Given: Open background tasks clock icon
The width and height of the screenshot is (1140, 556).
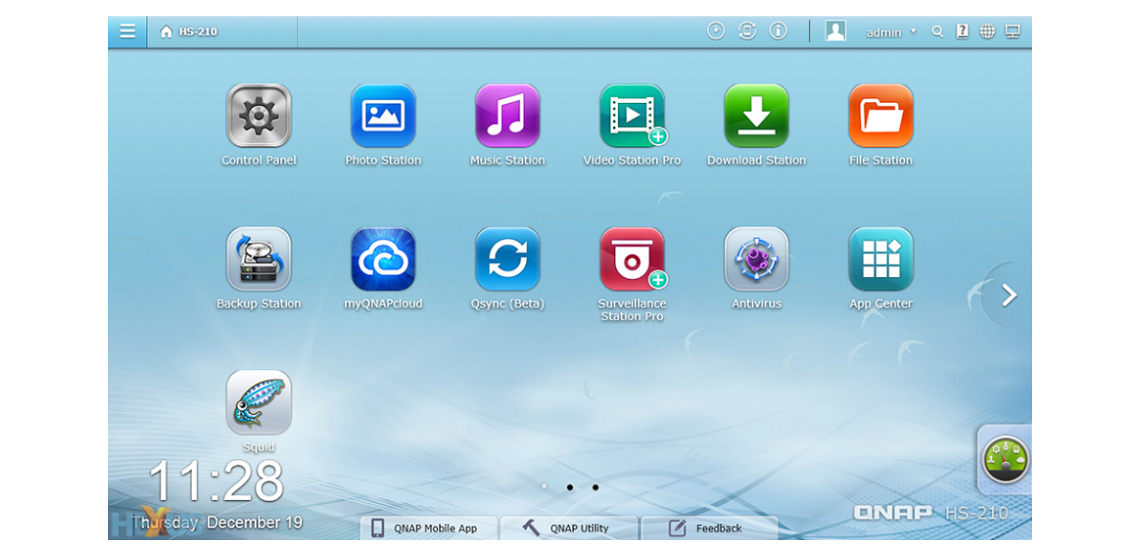Looking at the screenshot, I should 716,31.
